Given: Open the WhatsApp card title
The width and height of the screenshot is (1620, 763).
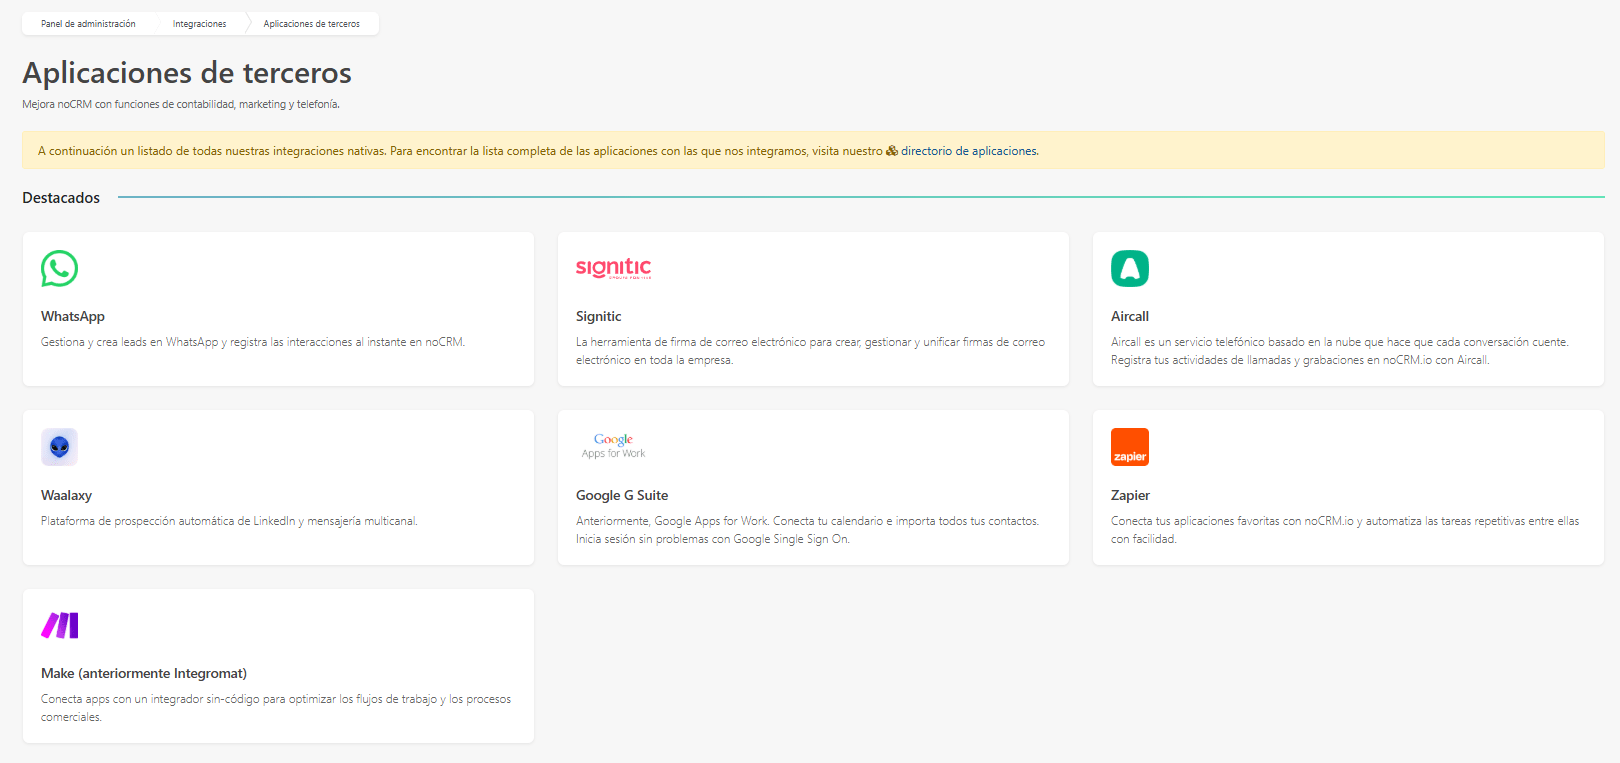Looking at the screenshot, I should (73, 316).
